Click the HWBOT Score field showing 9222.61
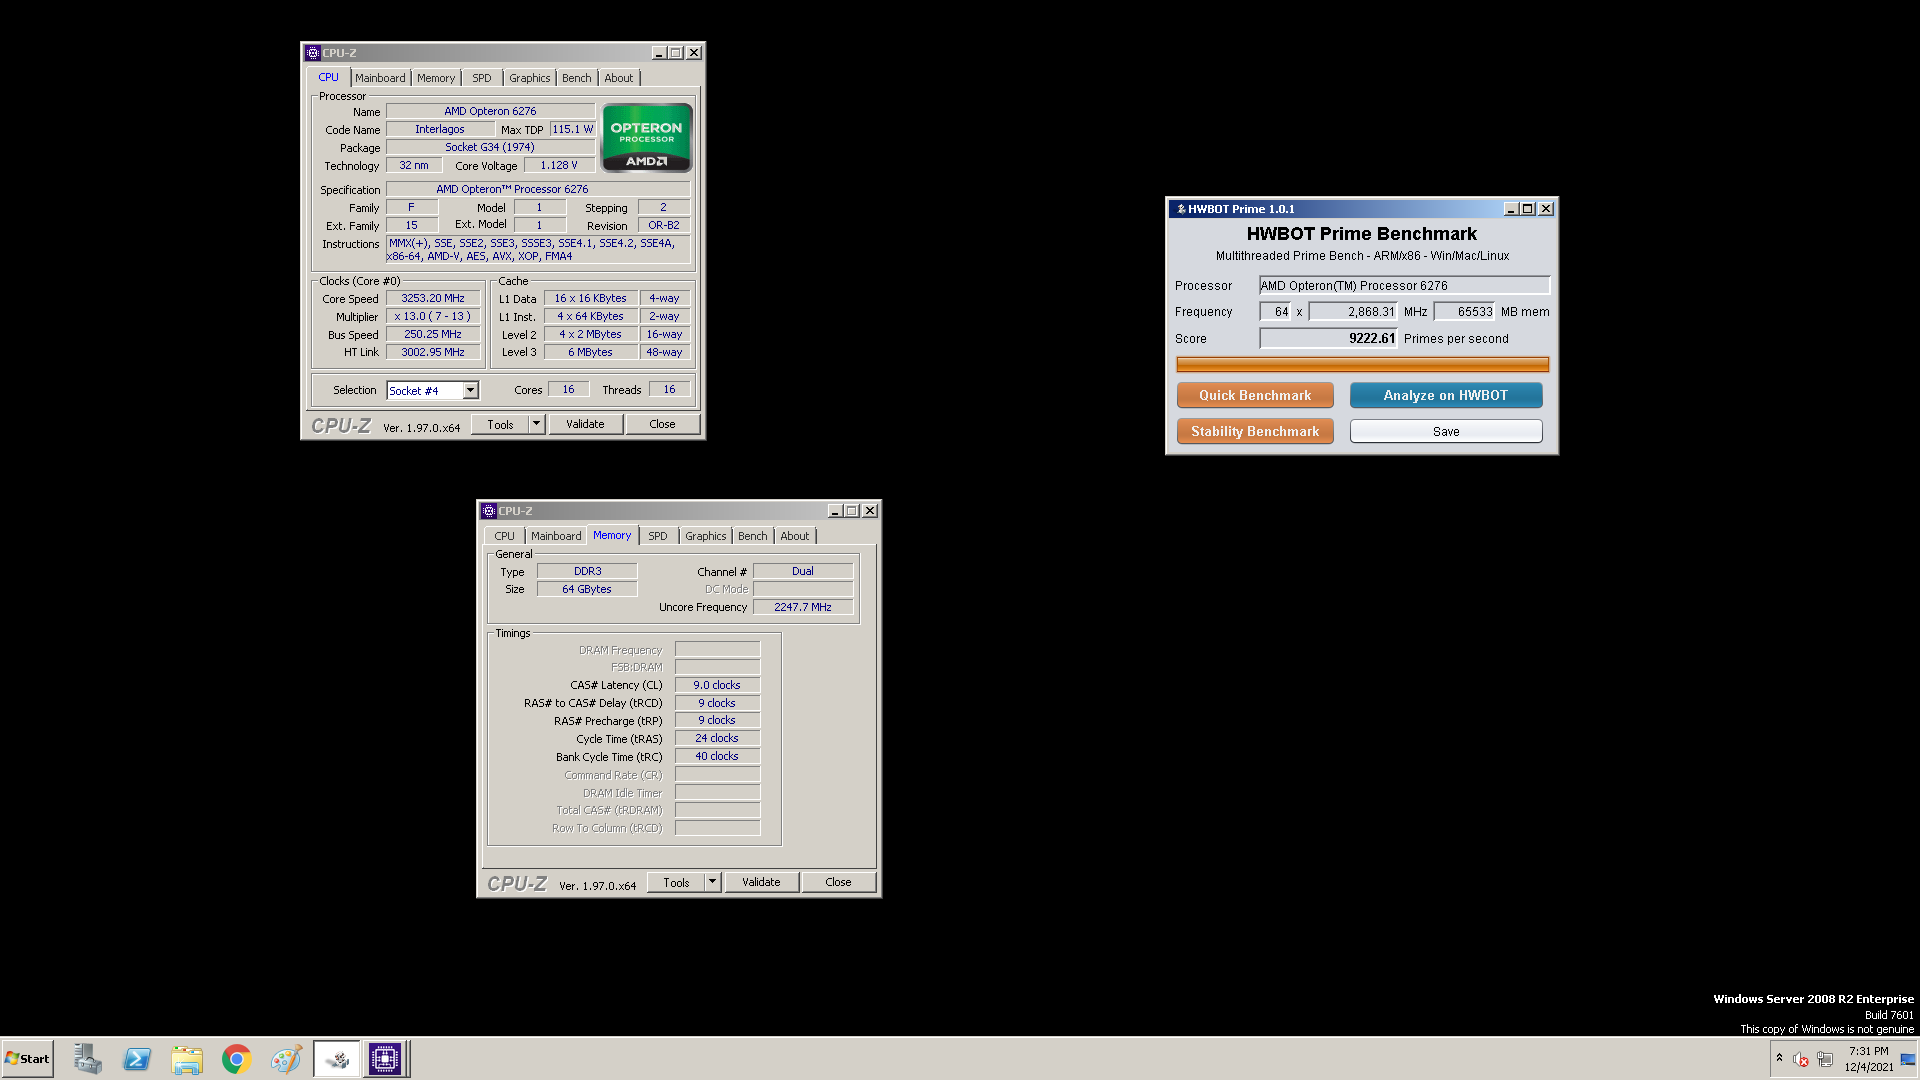 click(1328, 338)
